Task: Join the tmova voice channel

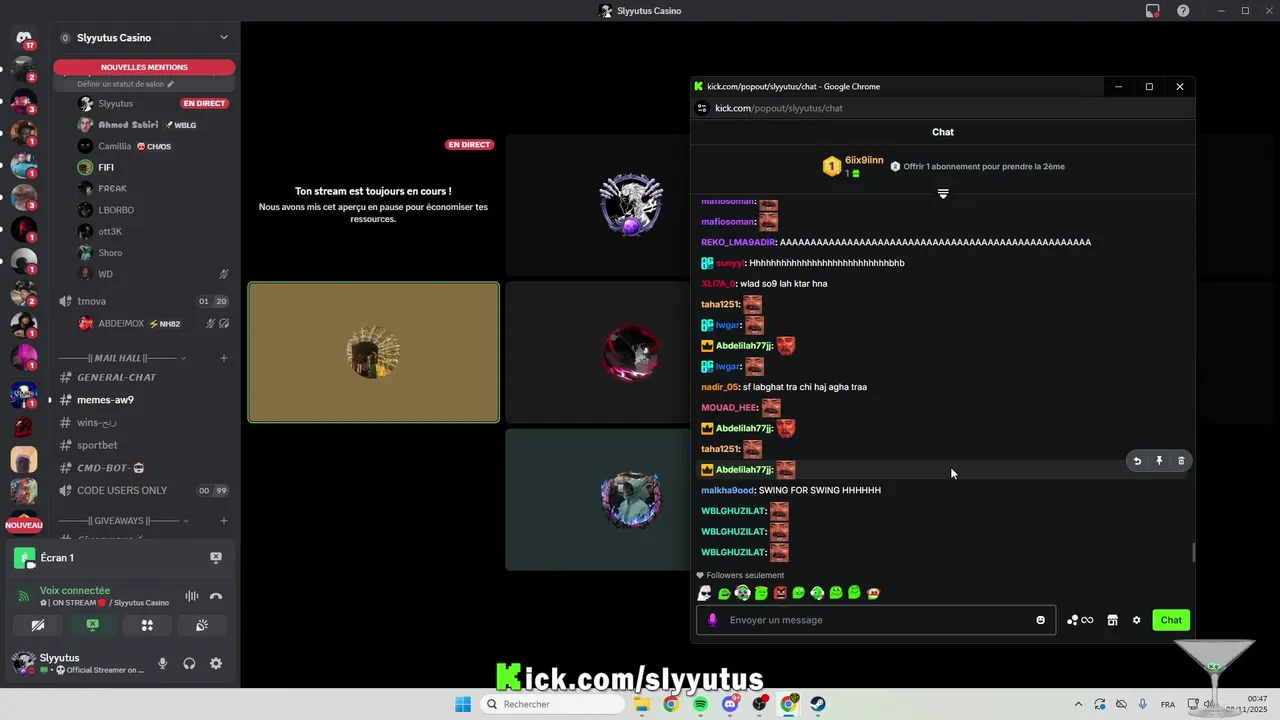Action: pyautogui.click(x=144, y=301)
